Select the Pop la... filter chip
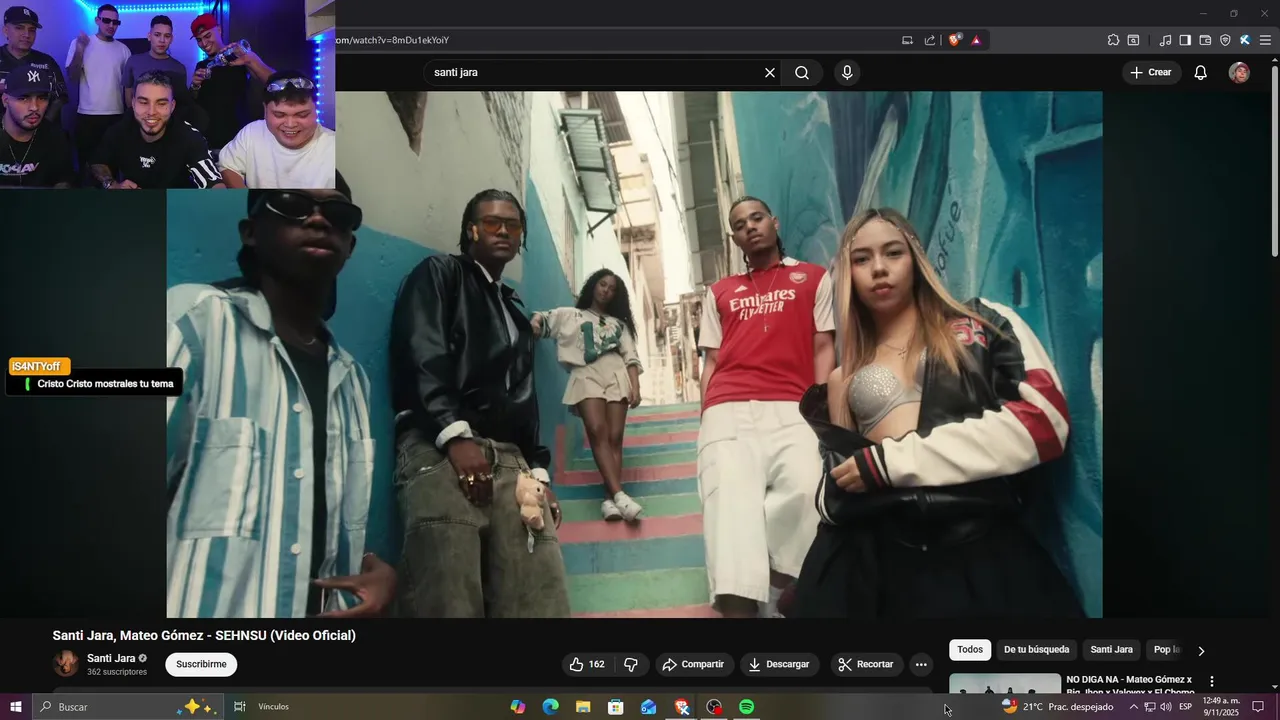The height and width of the screenshot is (720, 1280). click(1166, 650)
